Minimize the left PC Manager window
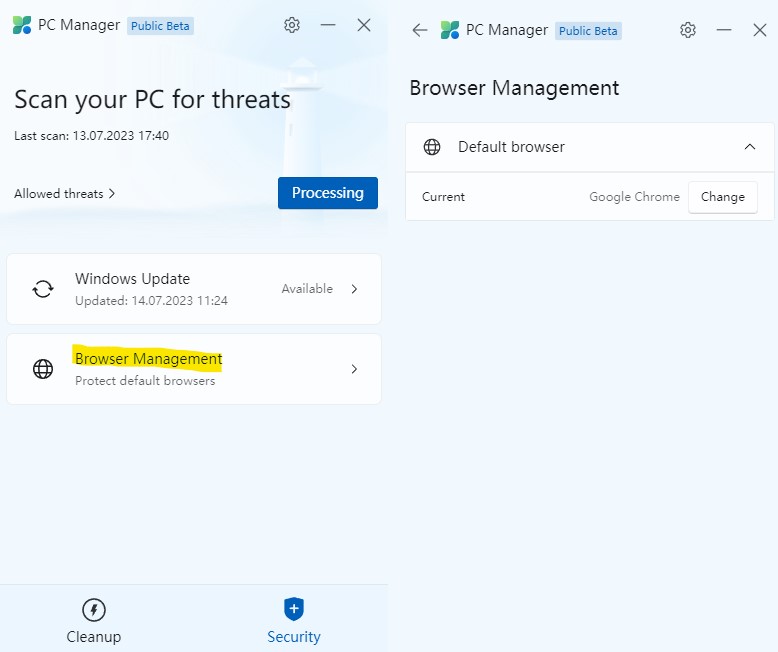 click(328, 25)
